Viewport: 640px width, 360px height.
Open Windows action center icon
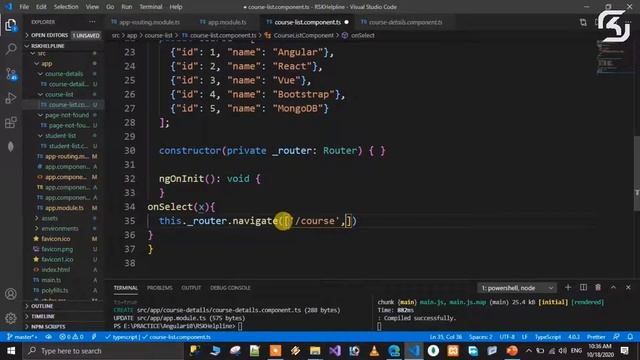point(624,351)
